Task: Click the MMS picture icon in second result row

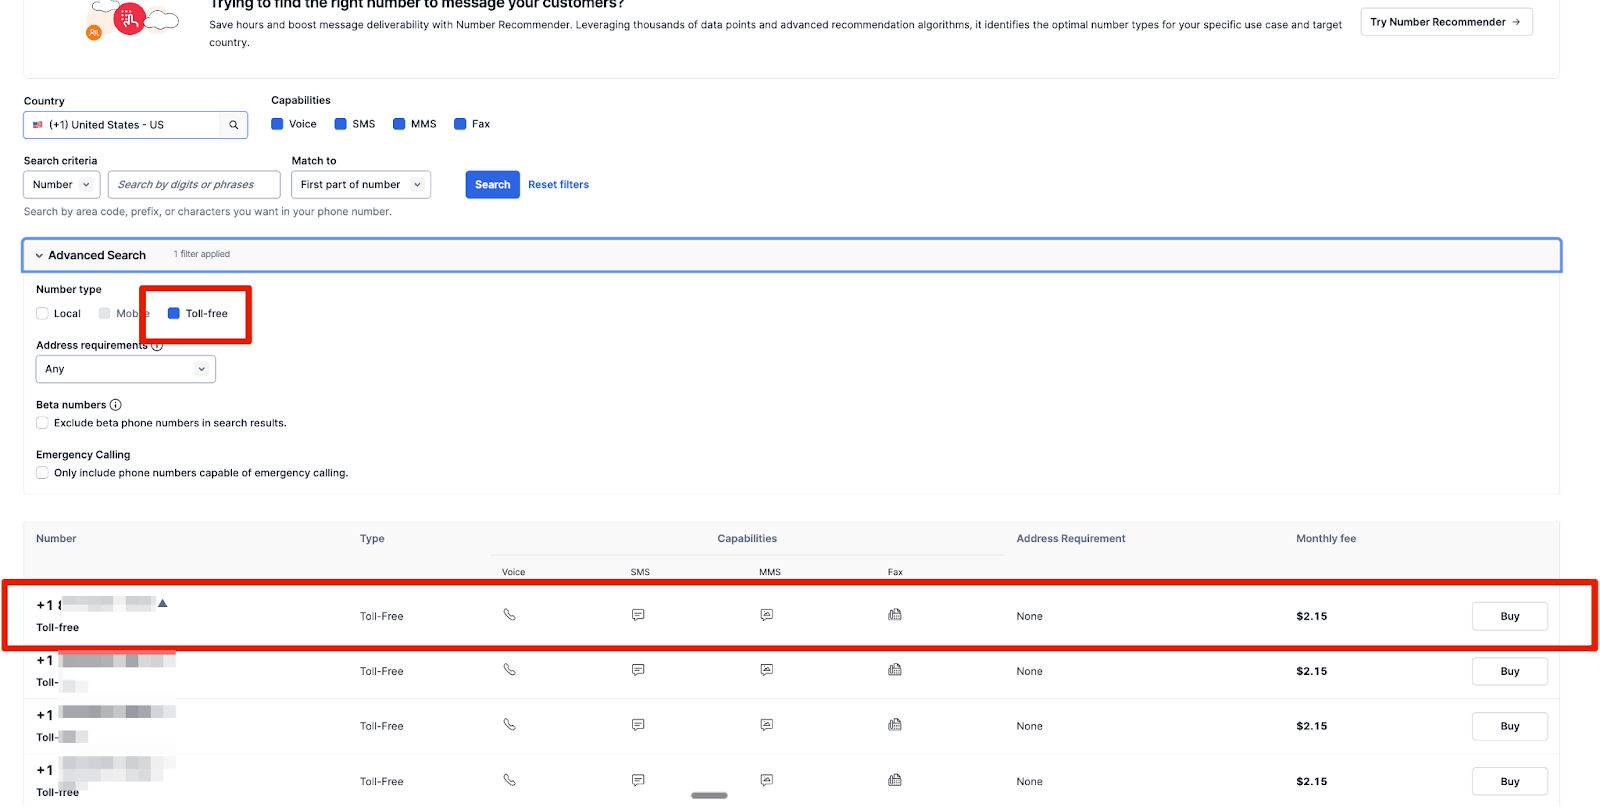Action: coord(766,670)
